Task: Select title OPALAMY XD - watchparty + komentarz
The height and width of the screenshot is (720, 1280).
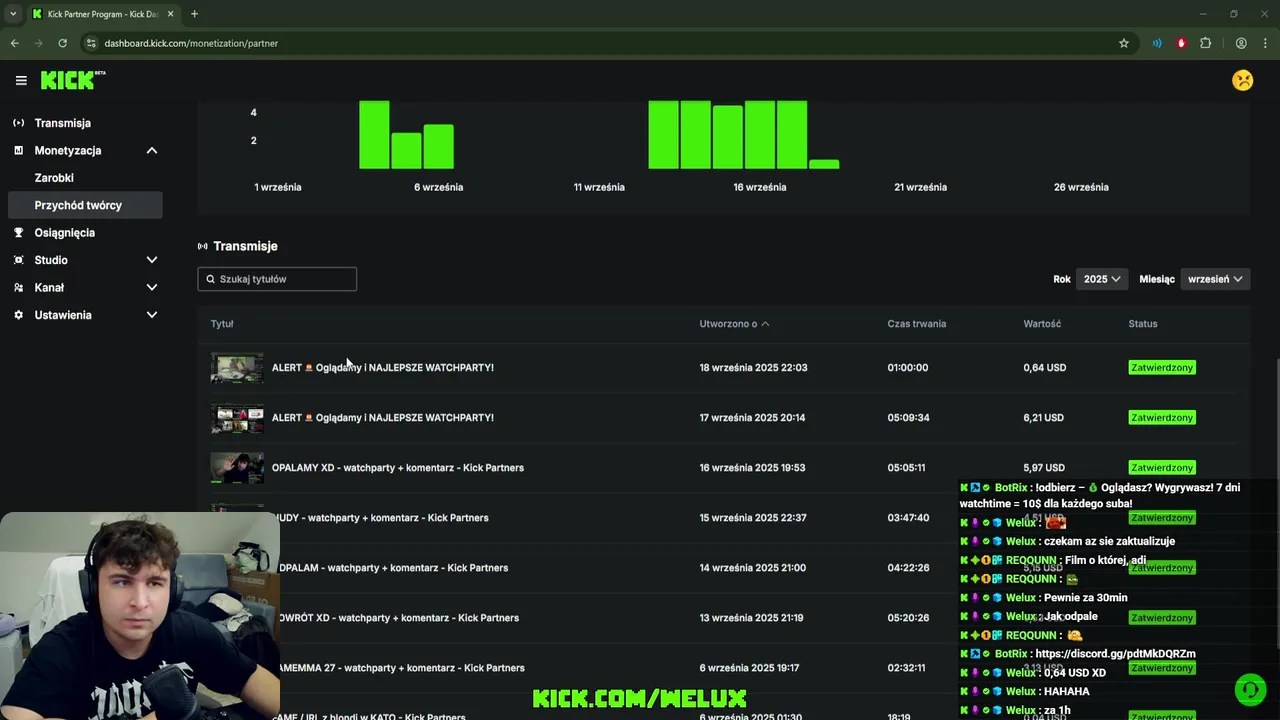Action: point(398,468)
